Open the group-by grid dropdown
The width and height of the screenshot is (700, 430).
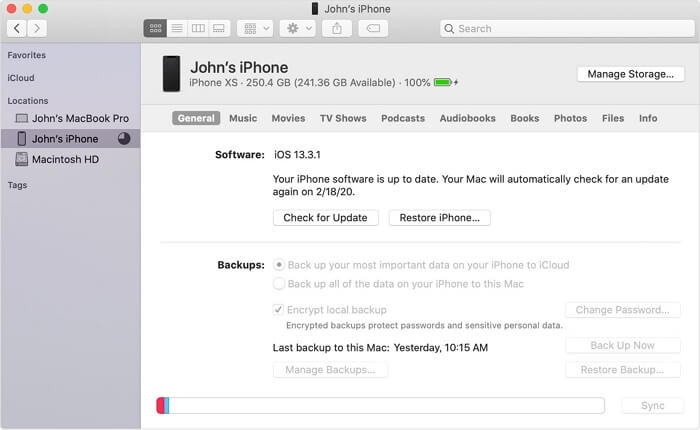pos(255,29)
